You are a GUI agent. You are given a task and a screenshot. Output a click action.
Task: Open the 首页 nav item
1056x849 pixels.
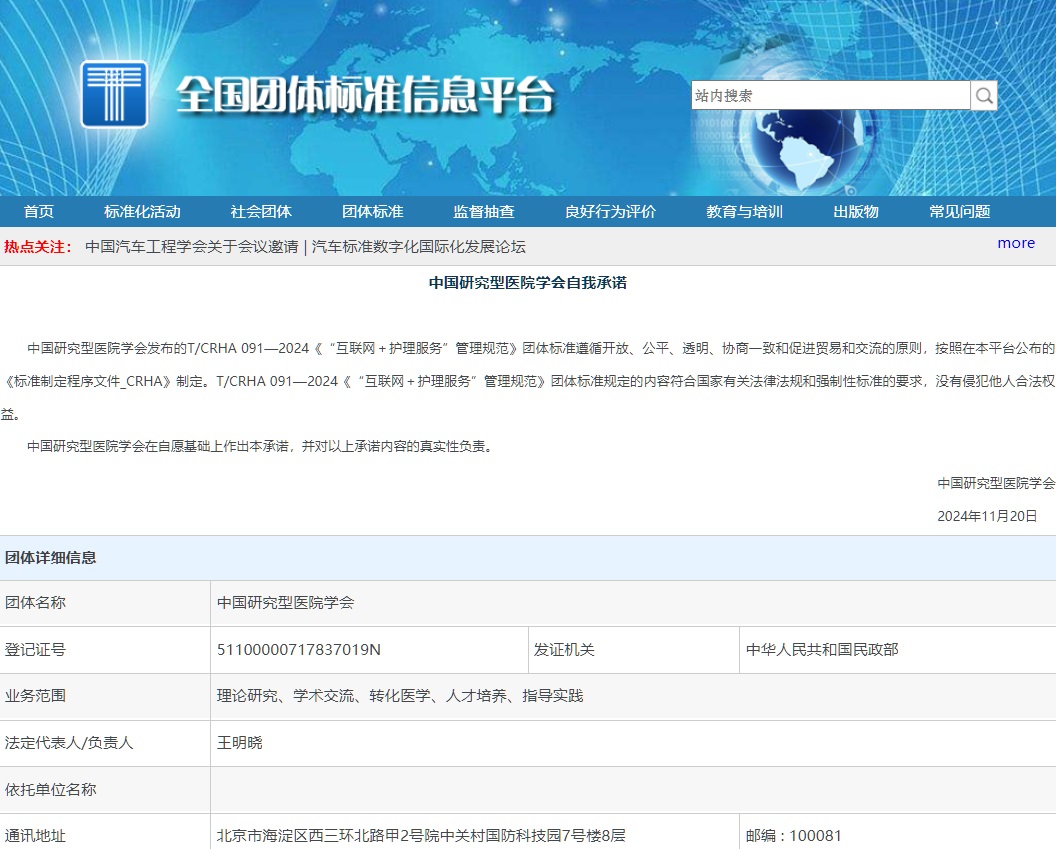[x=38, y=211]
